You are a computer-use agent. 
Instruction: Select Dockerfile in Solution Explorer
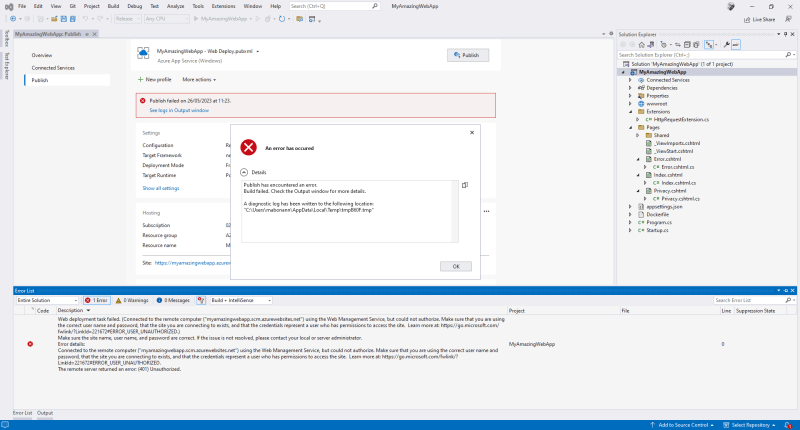click(658, 215)
